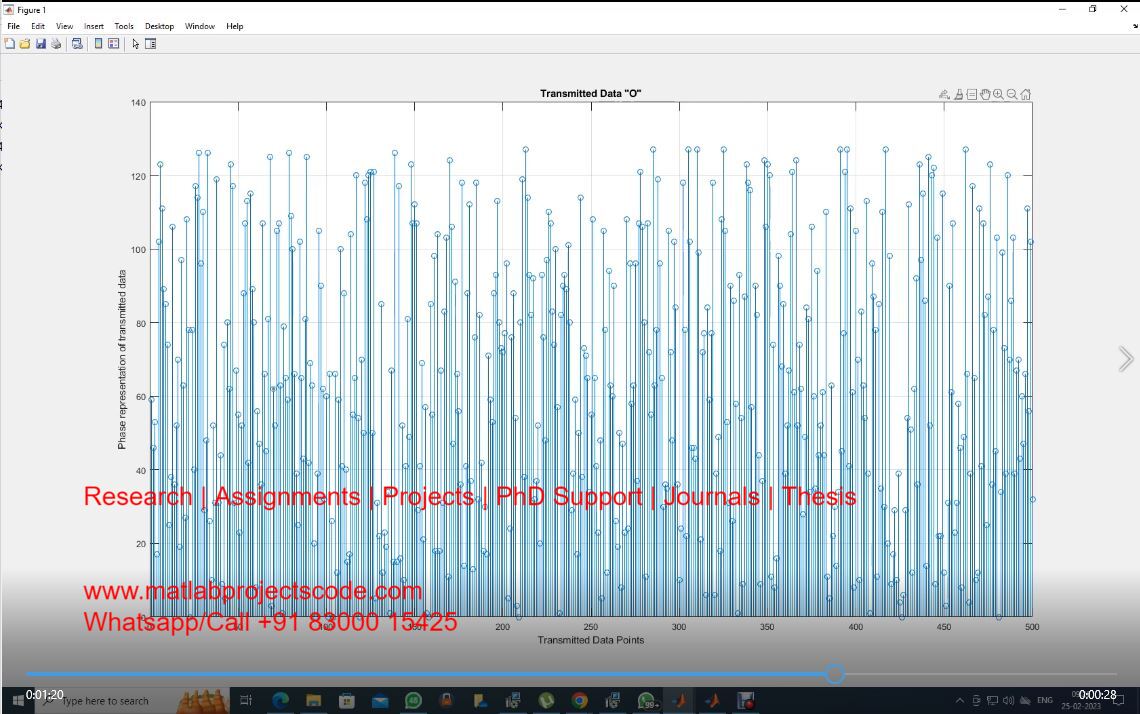Expand the Insert menu
This screenshot has height=714, width=1140.
click(x=94, y=26)
